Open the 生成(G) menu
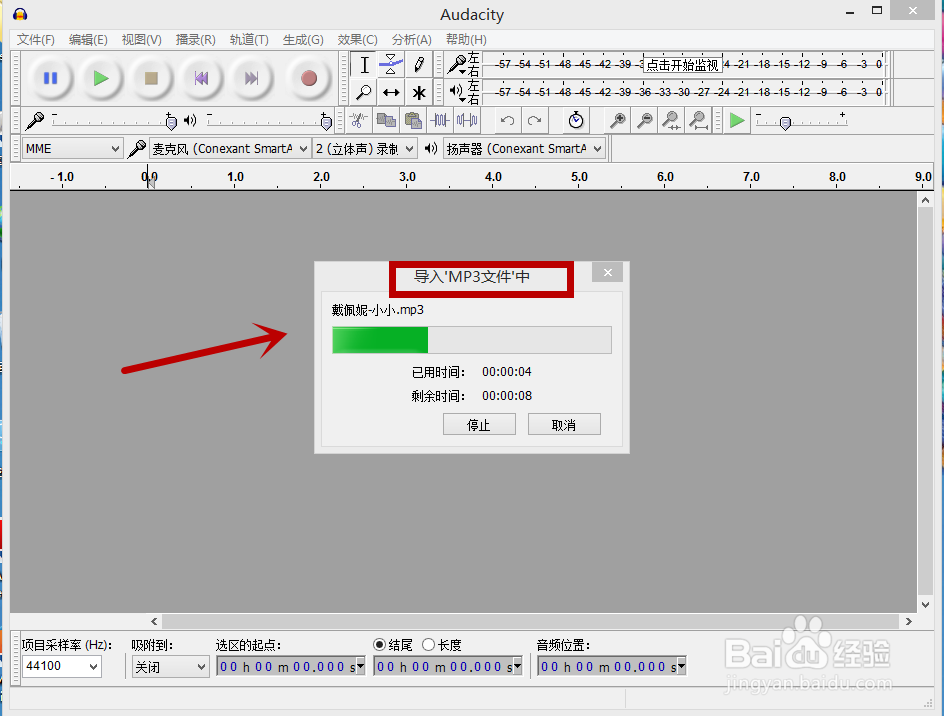Viewport: 944px width, 716px height. 303,40
